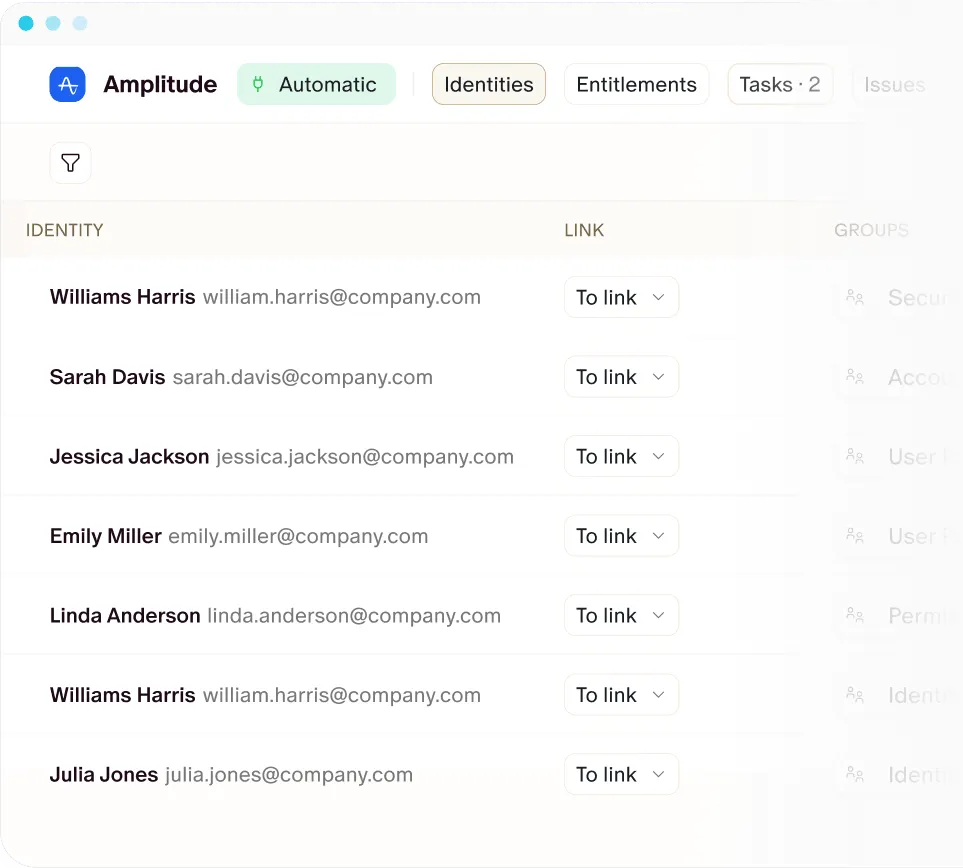The image size is (963, 868).
Task: Click email julia.jones@company.com
Action: click(289, 775)
